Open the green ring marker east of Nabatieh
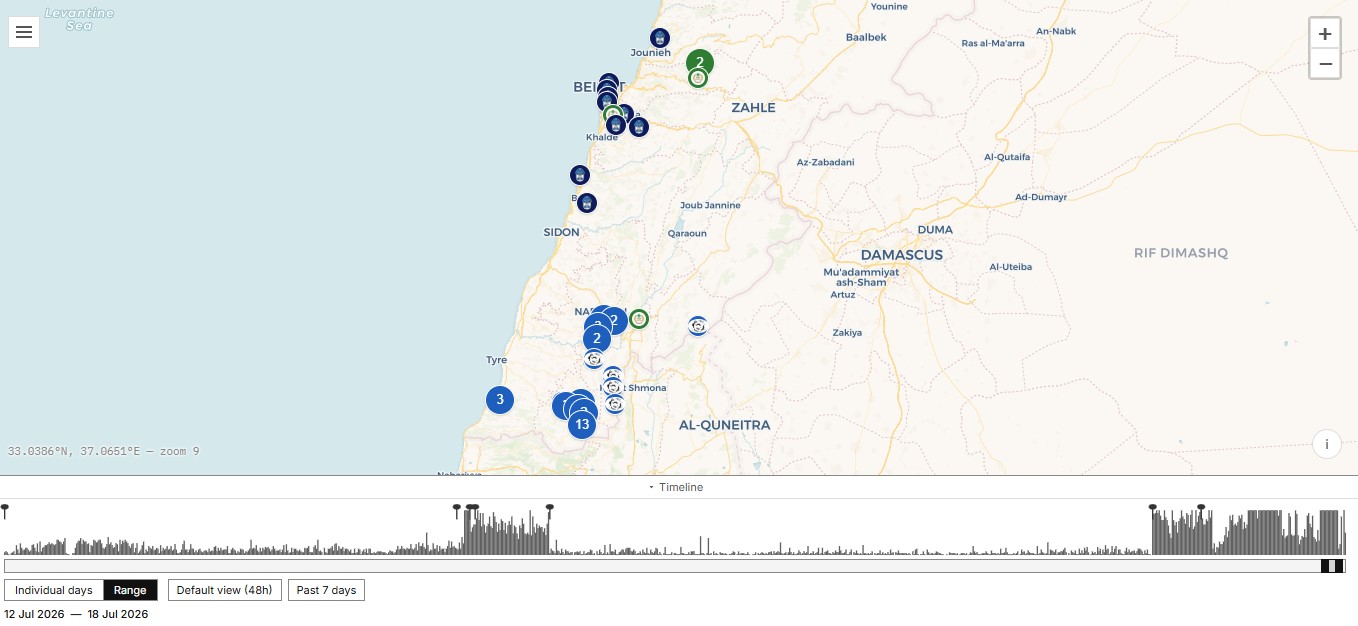The width and height of the screenshot is (1358, 626). (639, 319)
